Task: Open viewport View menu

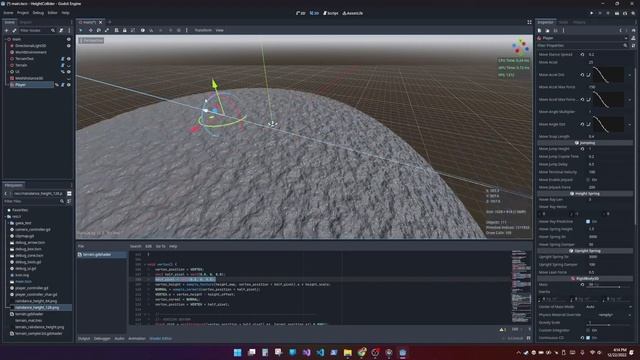Action: click(x=220, y=30)
